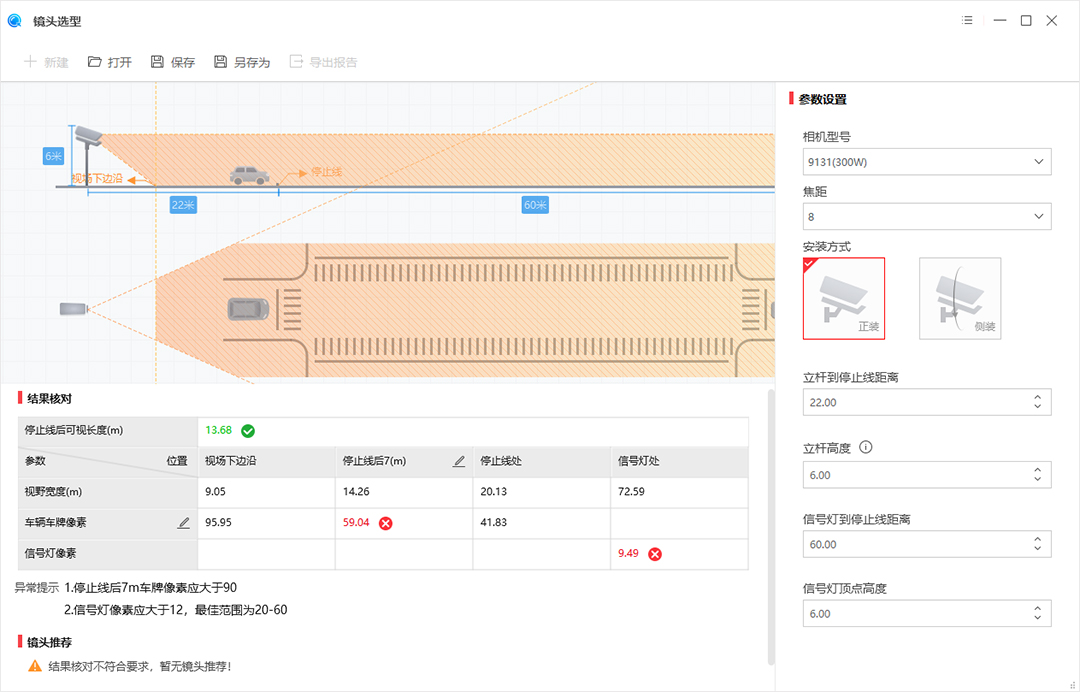Click info icon next to 立杆高度
Image resolution: width=1080 pixels, height=692 pixels.
click(866, 447)
